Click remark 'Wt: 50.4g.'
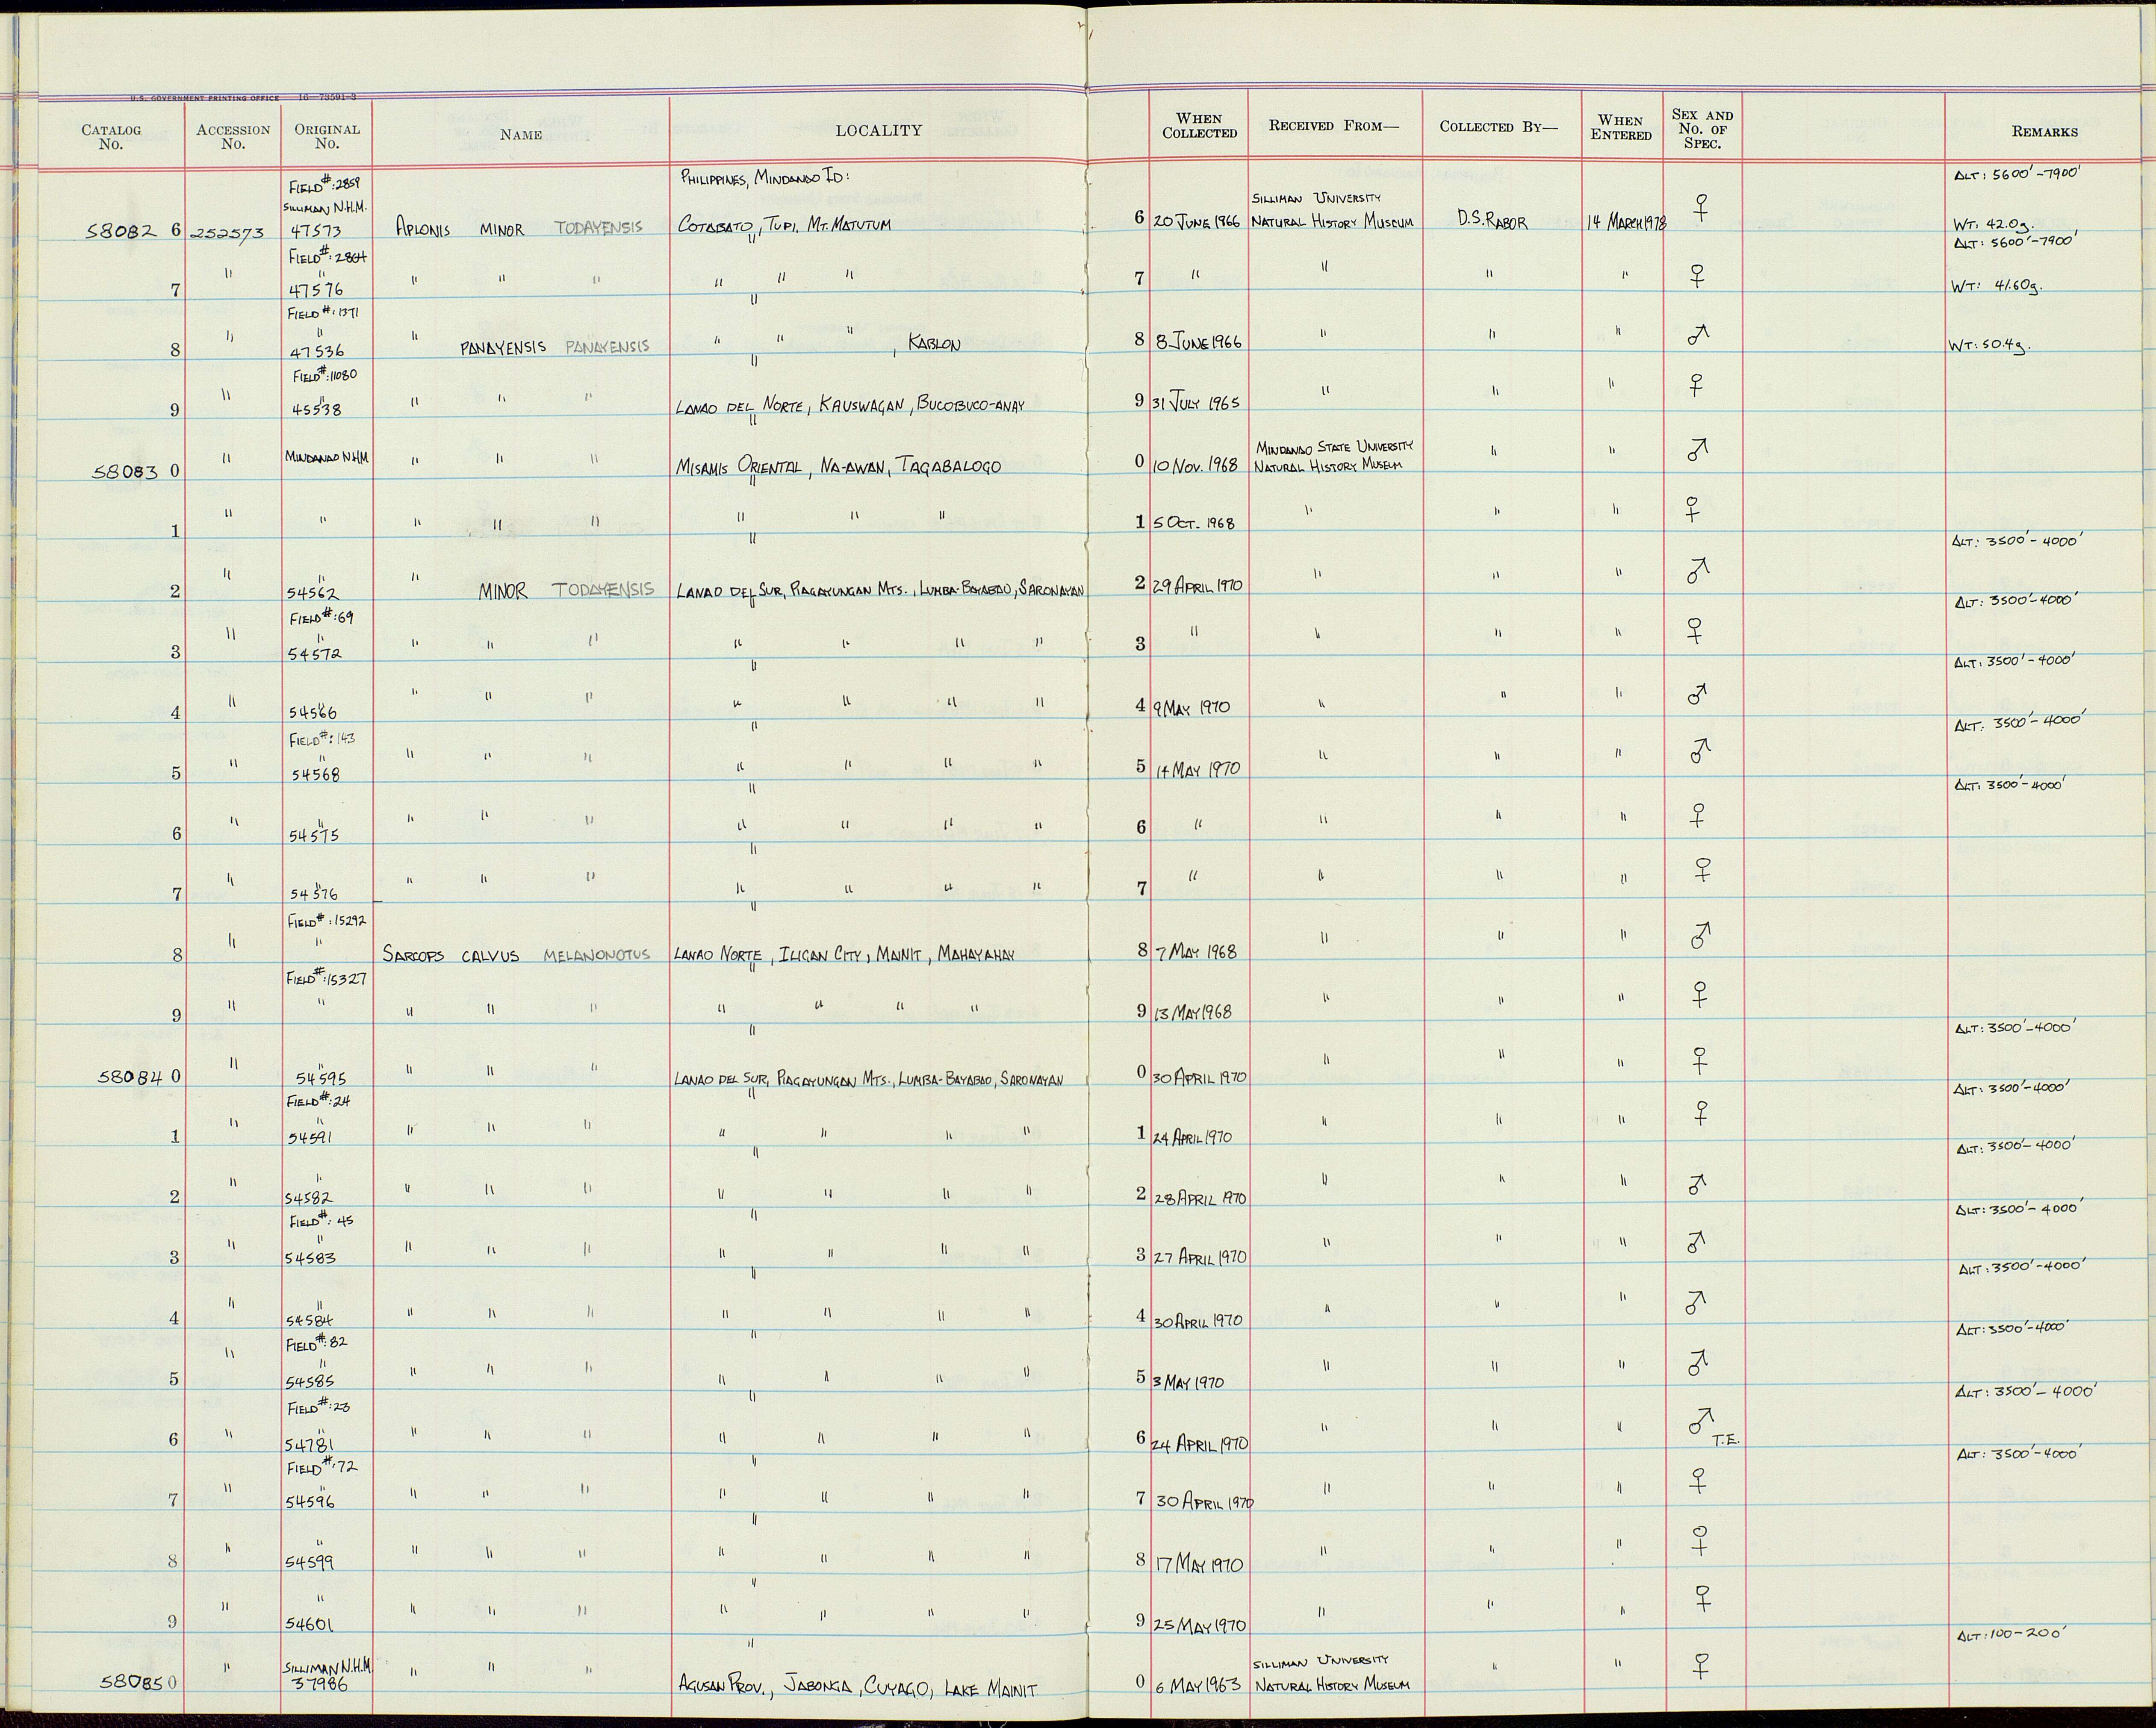Image resolution: width=2156 pixels, height=1728 pixels. click(x=1990, y=347)
